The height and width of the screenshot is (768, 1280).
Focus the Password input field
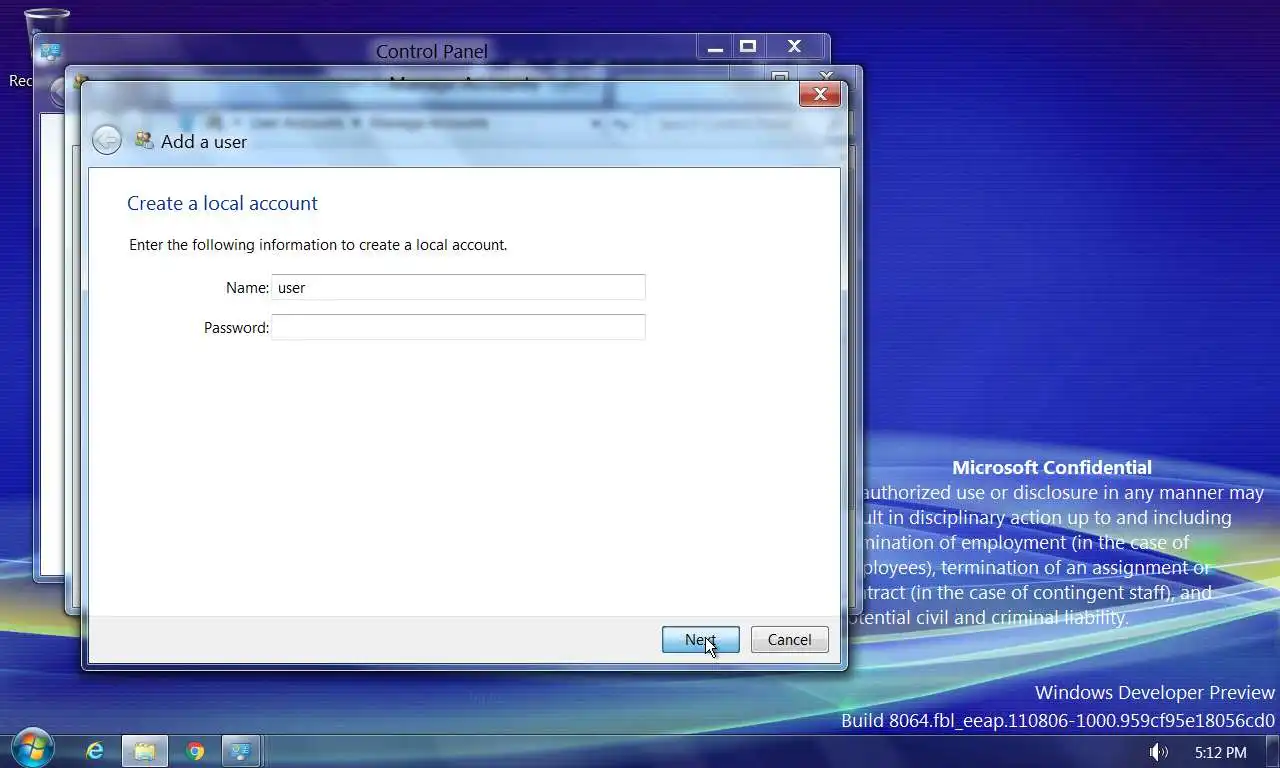(458, 327)
